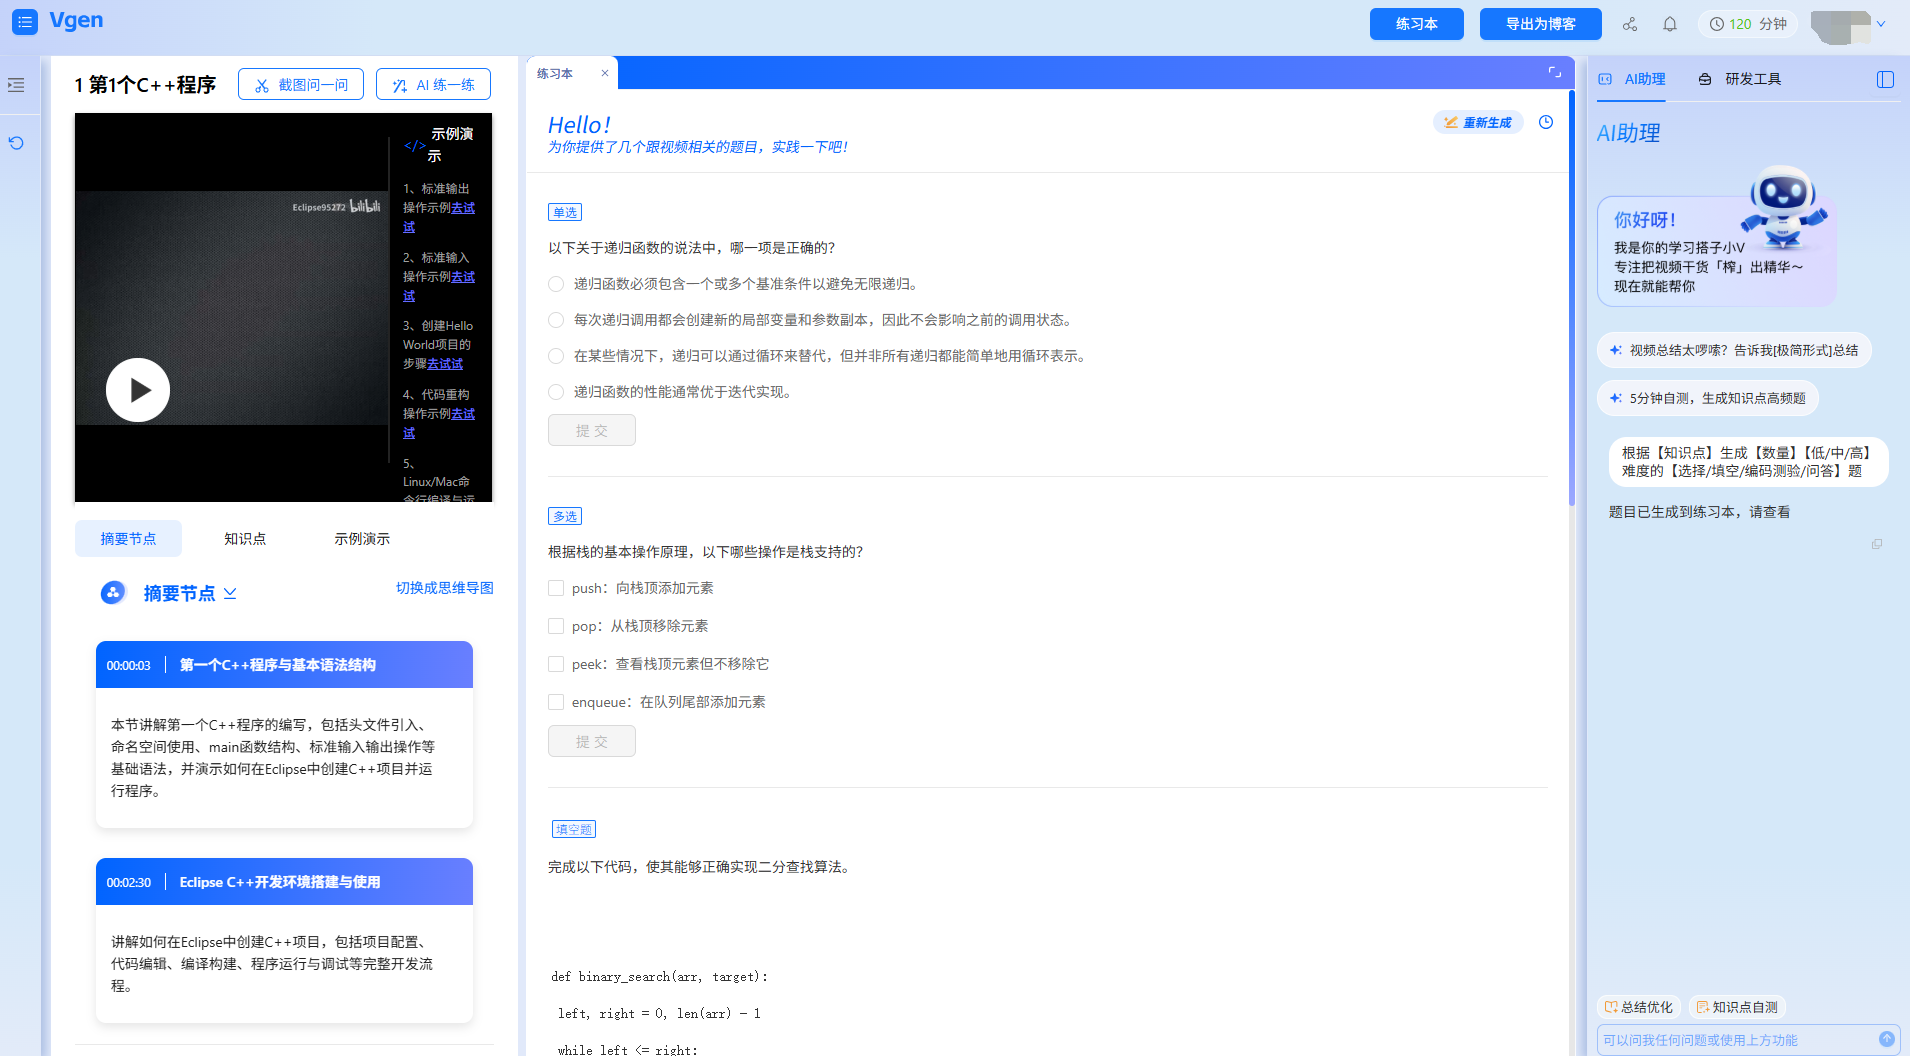Select option 每次递归调用都会创建新的局部变量
The image size is (1910, 1056).
click(x=556, y=320)
